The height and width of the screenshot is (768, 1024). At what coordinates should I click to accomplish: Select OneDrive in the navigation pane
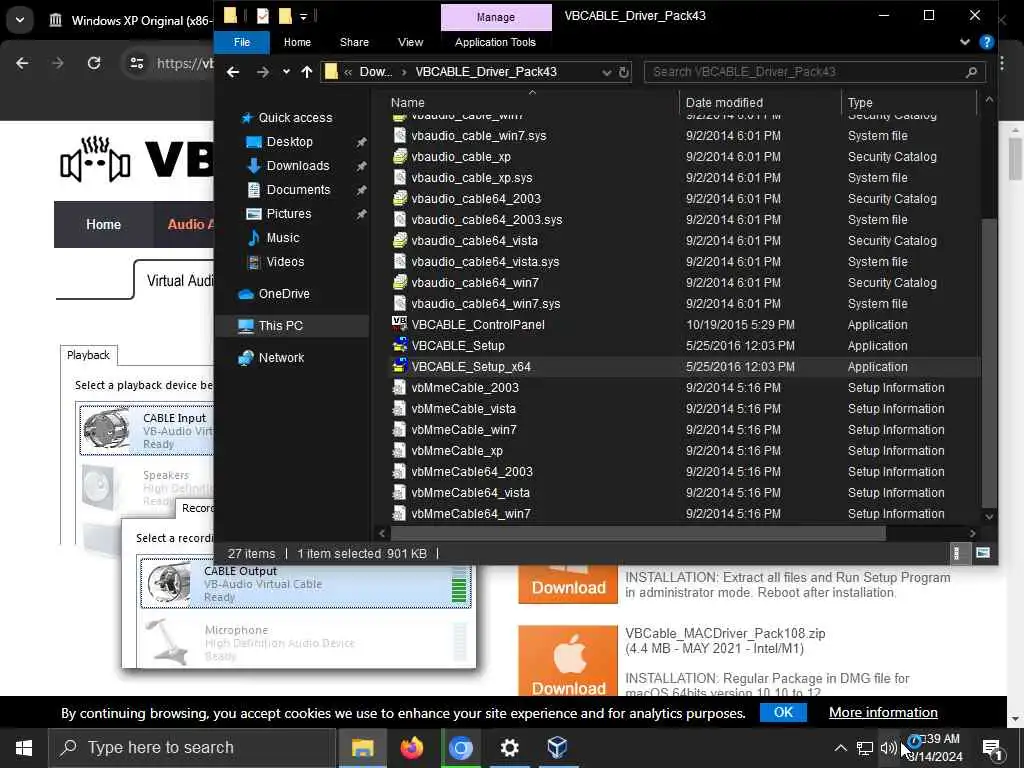coord(283,294)
